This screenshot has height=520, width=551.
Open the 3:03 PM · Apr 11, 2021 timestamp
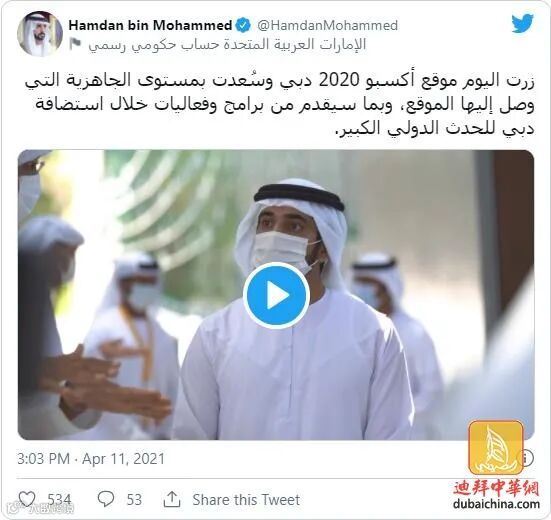point(91,459)
